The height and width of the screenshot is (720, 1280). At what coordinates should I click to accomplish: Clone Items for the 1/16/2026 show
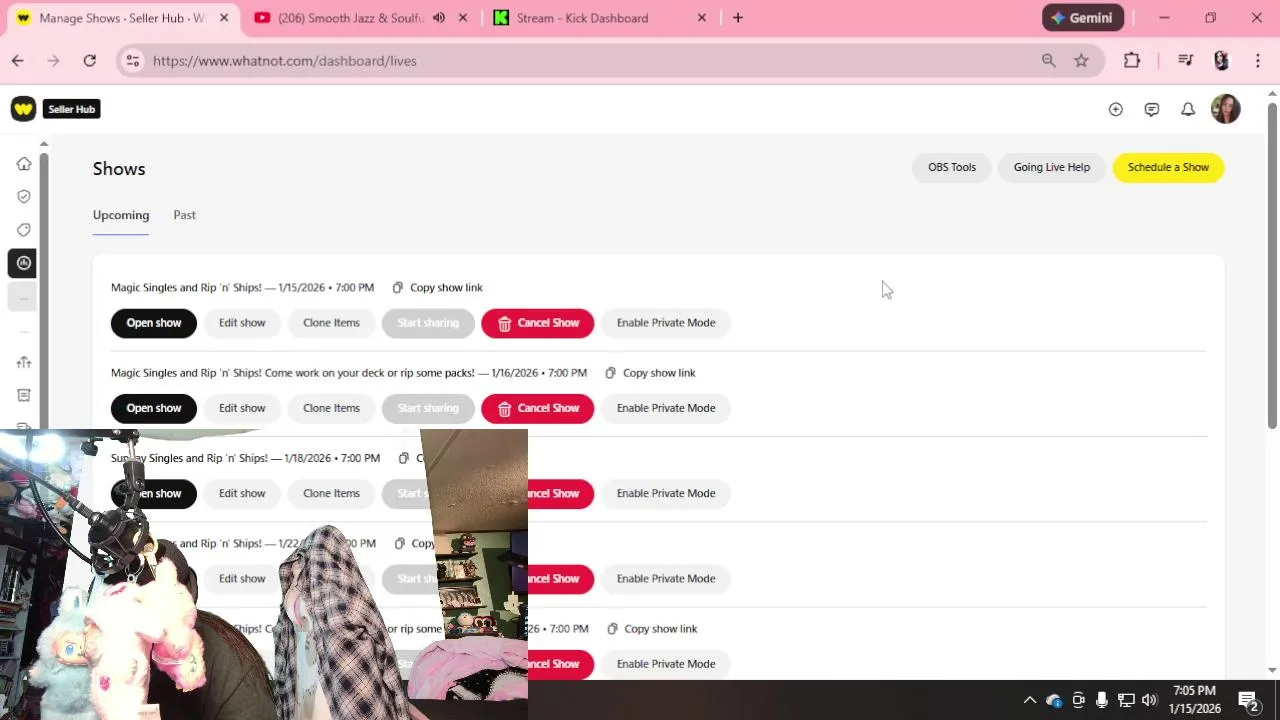pyautogui.click(x=331, y=408)
